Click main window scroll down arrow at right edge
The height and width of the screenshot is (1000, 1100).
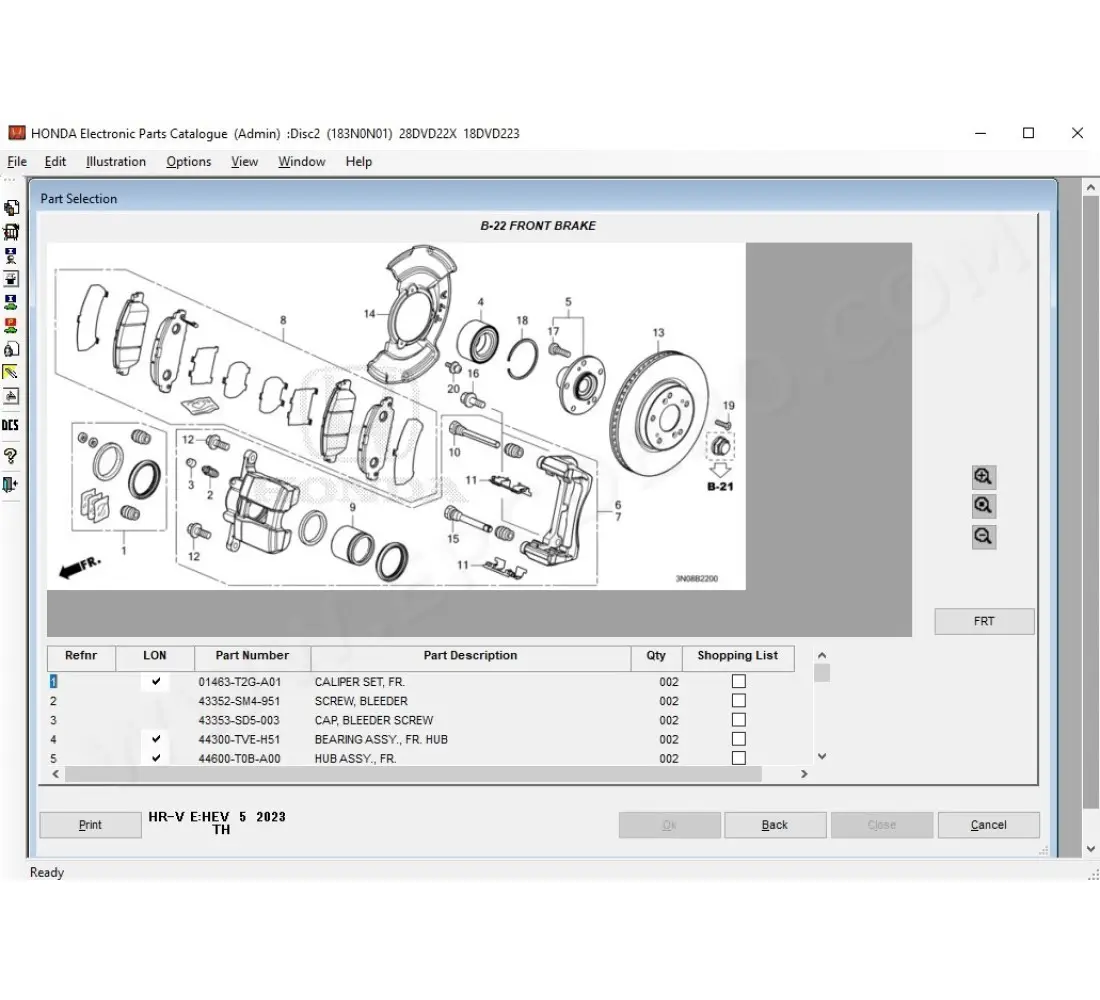(1091, 849)
